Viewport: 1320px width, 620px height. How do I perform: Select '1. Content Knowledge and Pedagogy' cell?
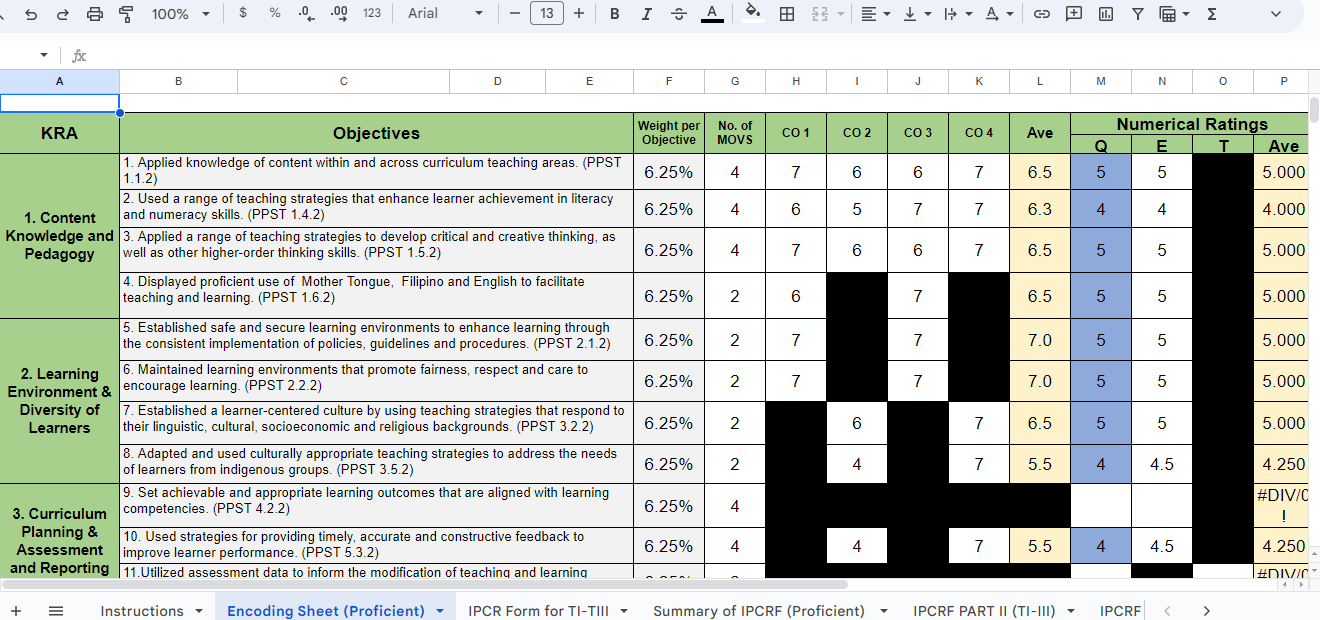coord(59,236)
